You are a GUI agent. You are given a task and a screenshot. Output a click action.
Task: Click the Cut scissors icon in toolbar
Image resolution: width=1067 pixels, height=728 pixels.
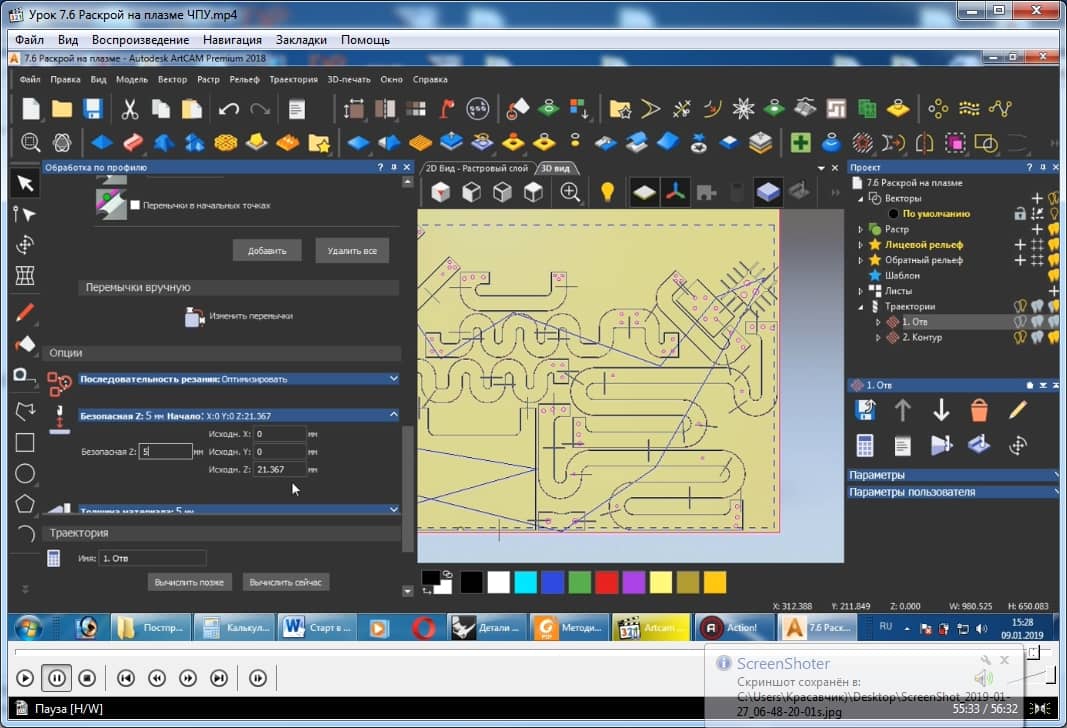point(130,109)
